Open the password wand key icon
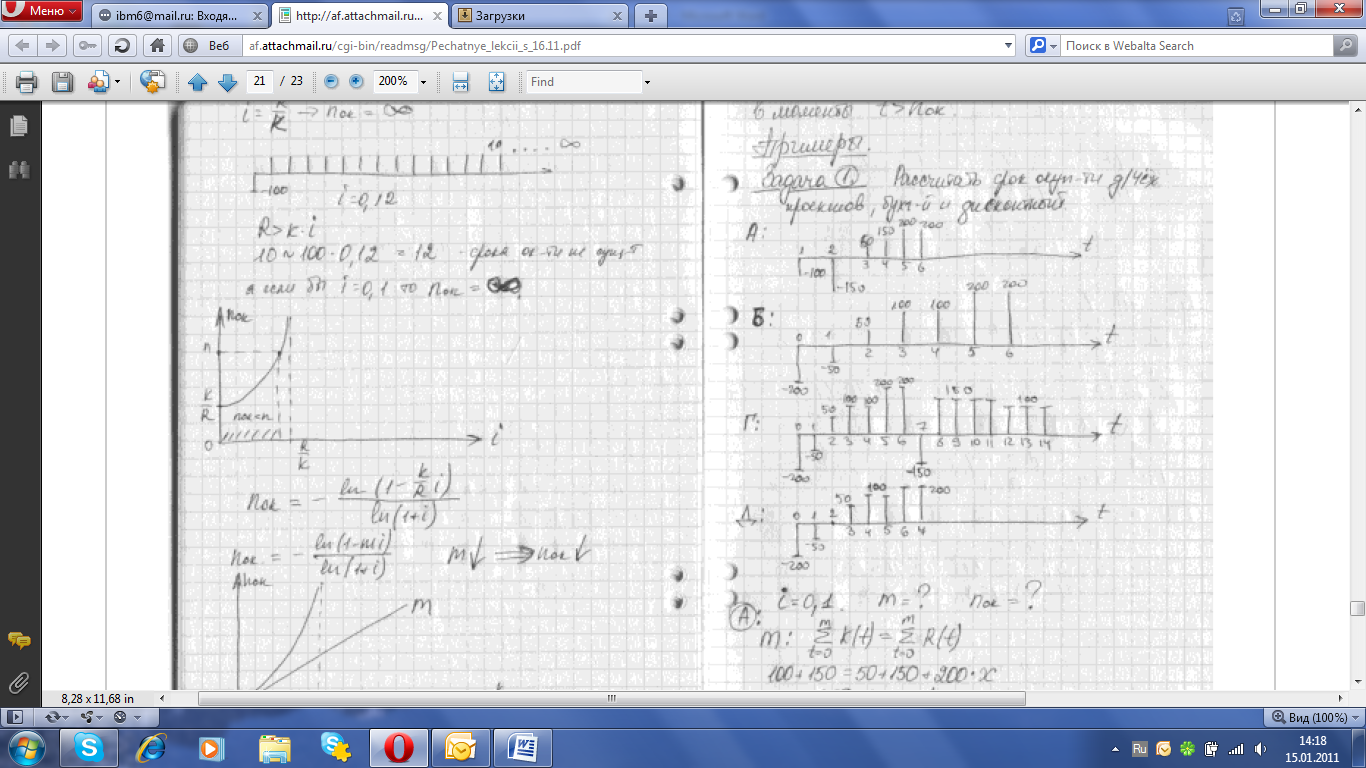This screenshot has width=1366, height=768. click(87, 46)
